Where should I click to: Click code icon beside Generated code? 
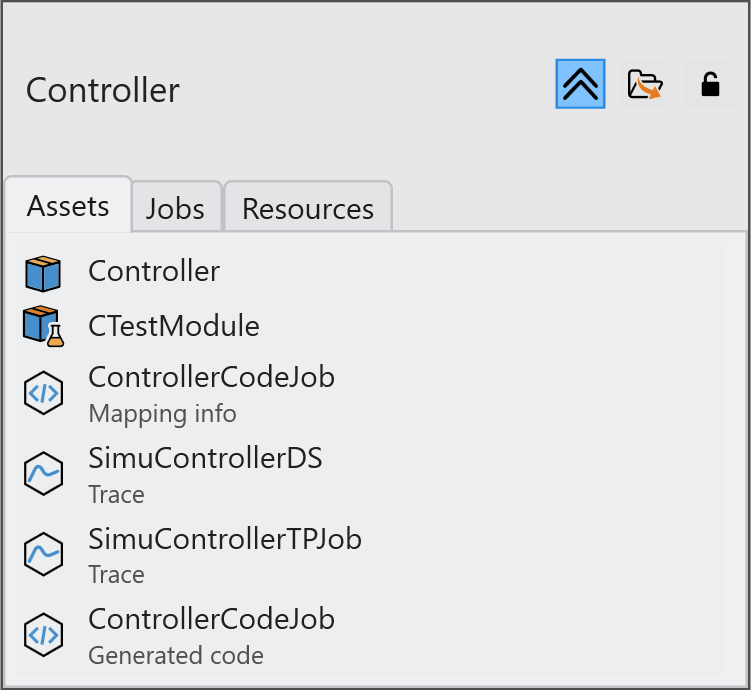point(43,635)
